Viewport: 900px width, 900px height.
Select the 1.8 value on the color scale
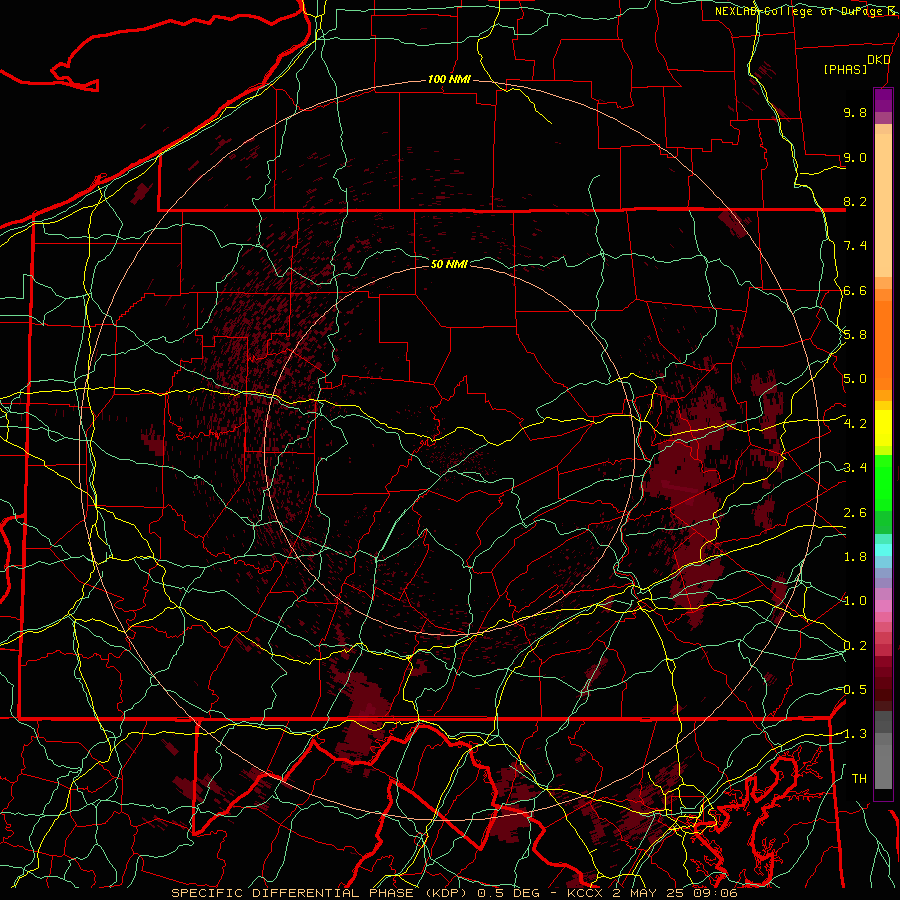pyautogui.click(x=855, y=557)
